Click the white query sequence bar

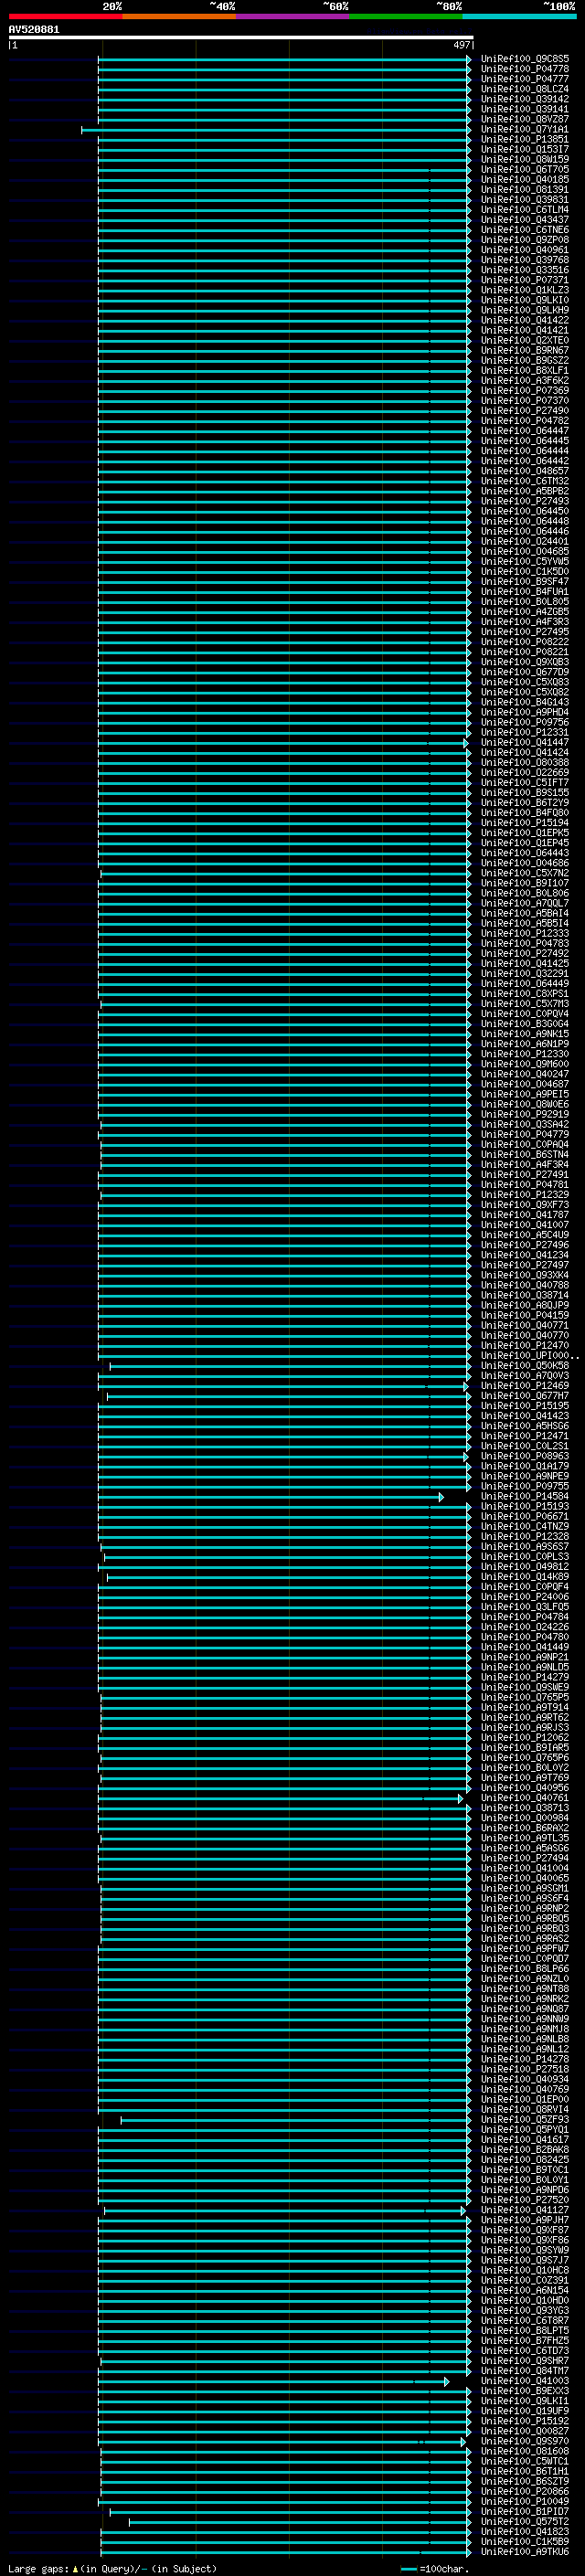pos(241,38)
